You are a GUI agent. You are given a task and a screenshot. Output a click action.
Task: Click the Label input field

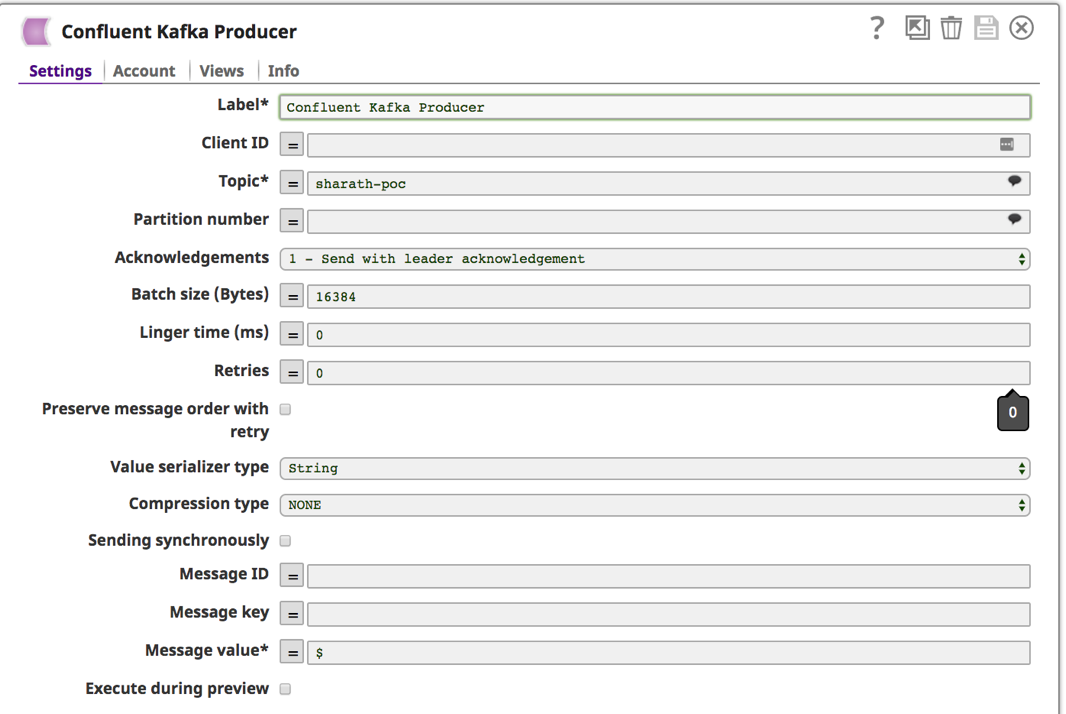pyautogui.click(x=655, y=107)
